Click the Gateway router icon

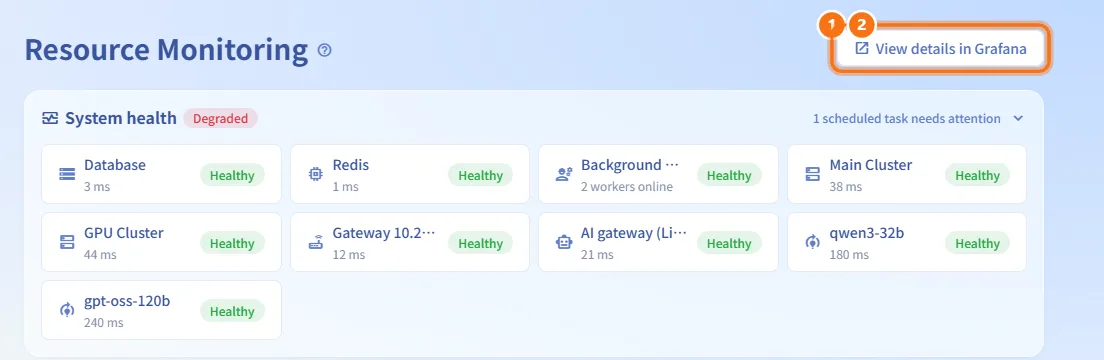(x=315, y=242)
